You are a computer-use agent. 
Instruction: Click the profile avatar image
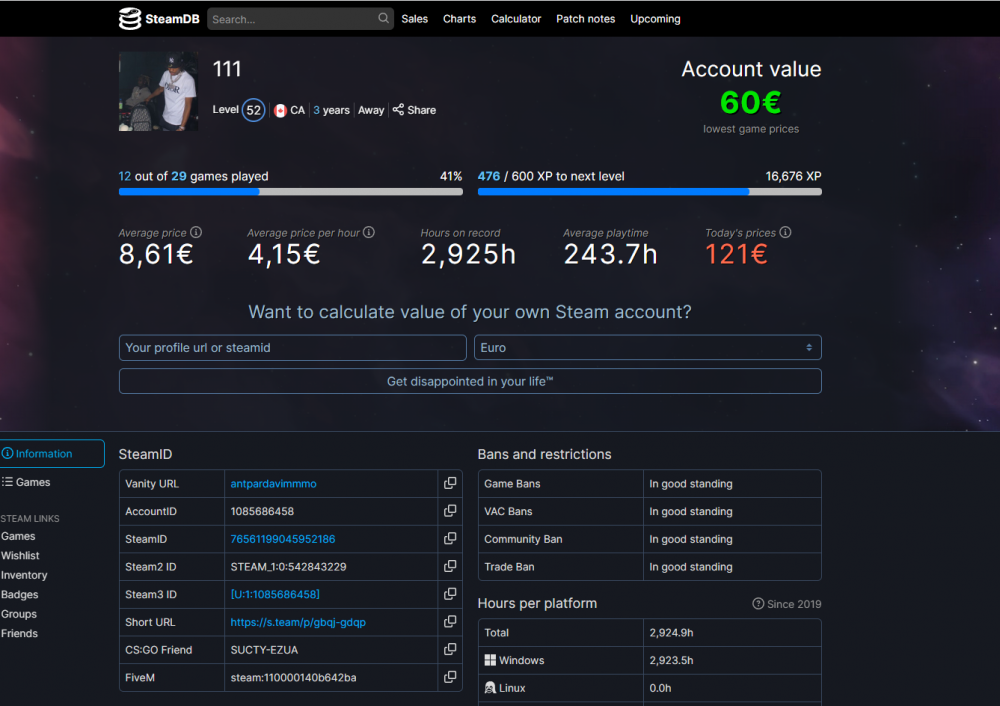tap(158, 91)
